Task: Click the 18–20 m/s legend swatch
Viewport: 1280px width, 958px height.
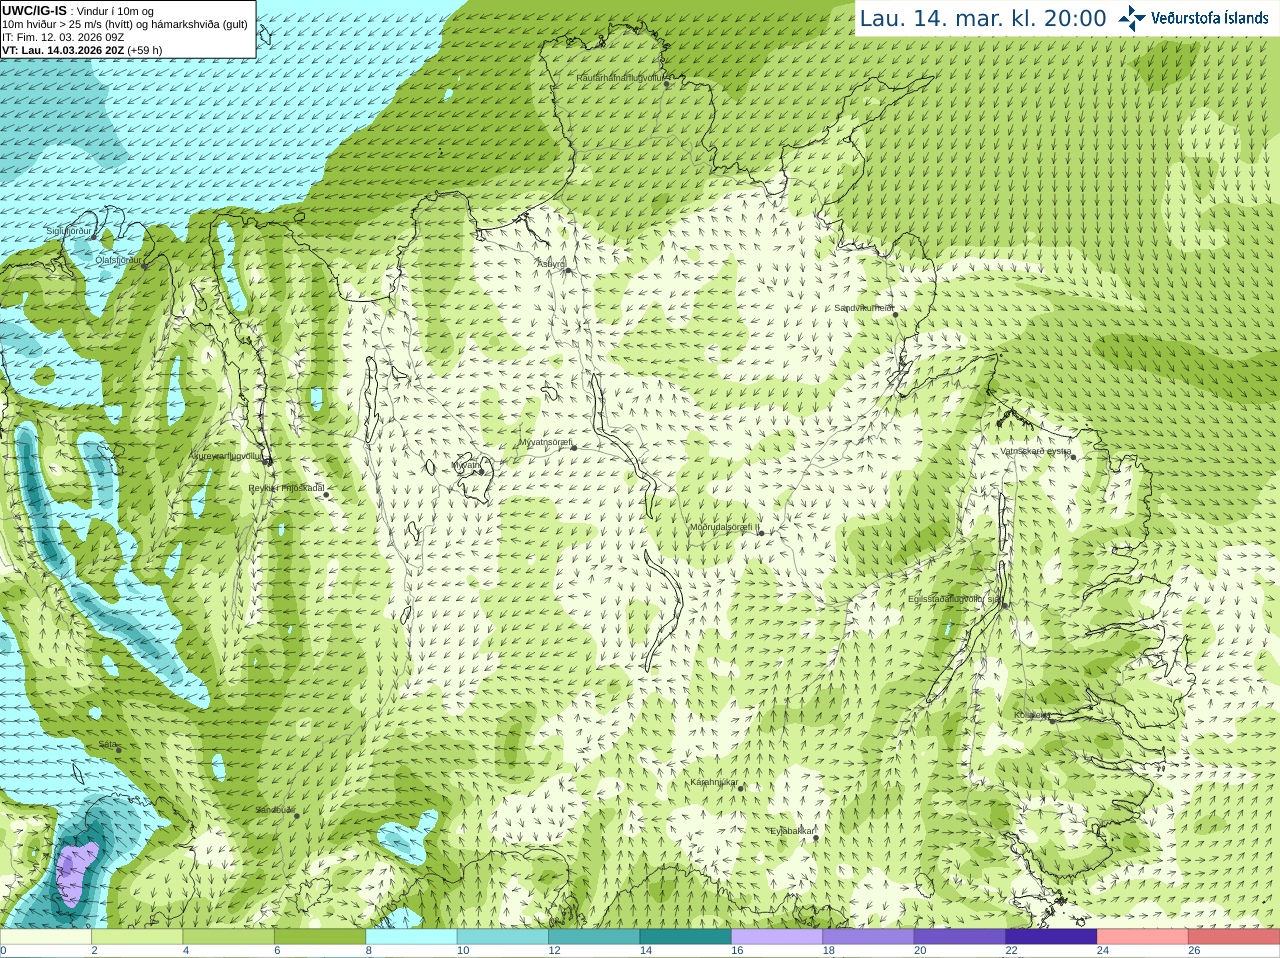Action: point(868,937)
